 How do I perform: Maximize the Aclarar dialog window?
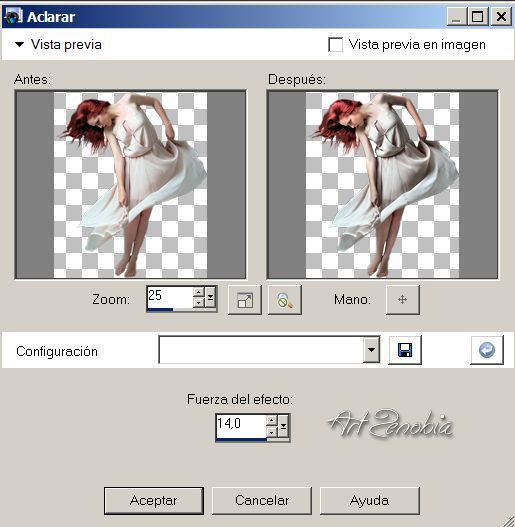[x=477, y=16]
